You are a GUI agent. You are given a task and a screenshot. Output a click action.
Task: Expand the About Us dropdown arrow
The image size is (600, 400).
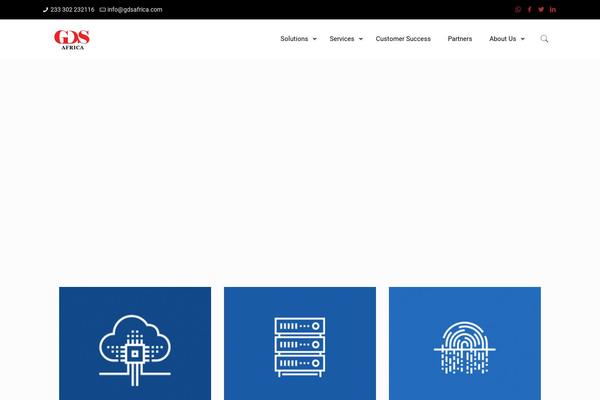[x=522, y=39]
